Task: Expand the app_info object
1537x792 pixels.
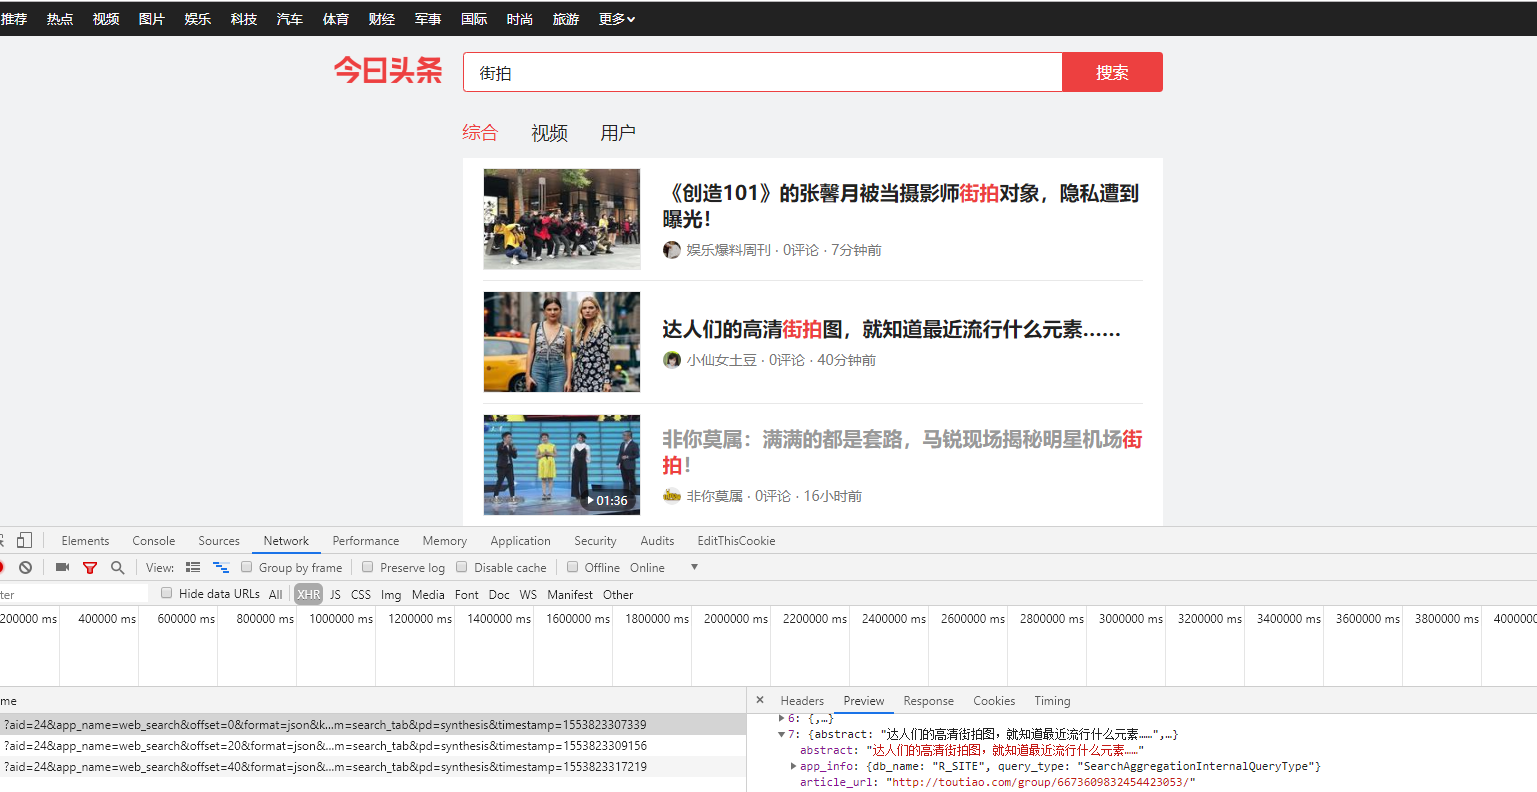Action: coord(794,766)
